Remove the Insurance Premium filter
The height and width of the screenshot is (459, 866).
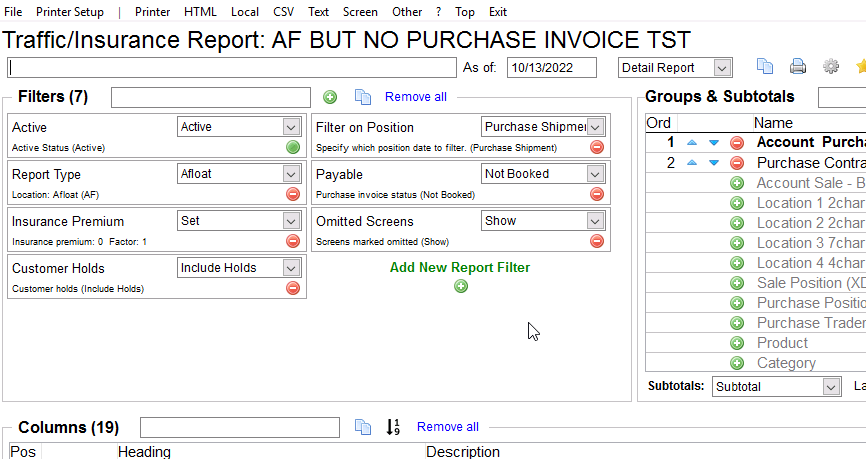click(293, 241)
